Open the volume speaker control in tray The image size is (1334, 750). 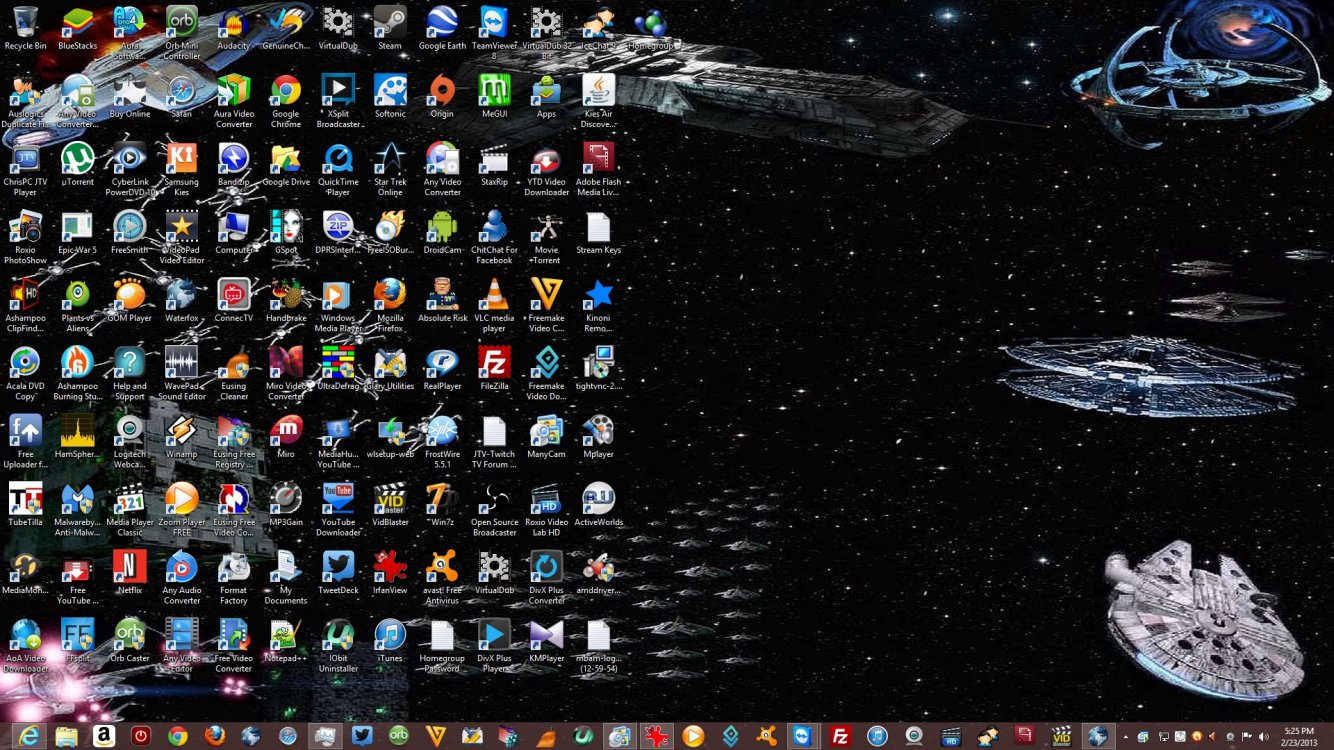pos(1264,737)
